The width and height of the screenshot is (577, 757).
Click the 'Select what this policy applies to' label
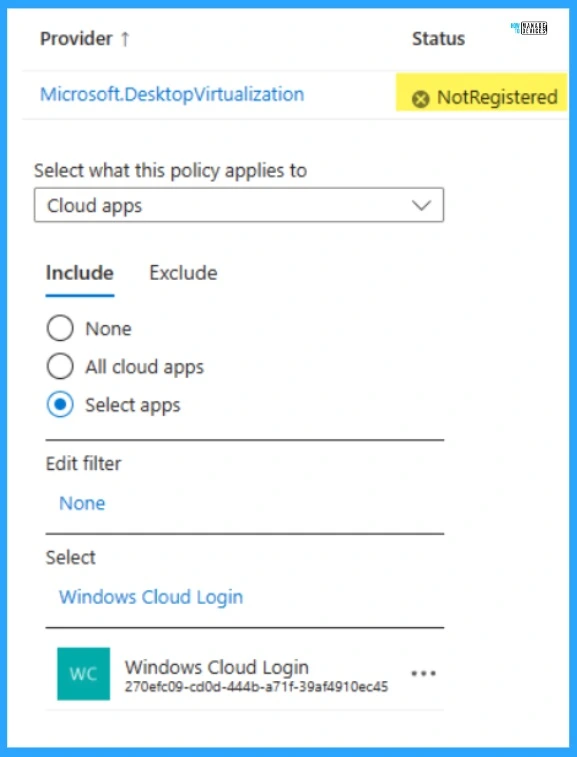[x=170, y=170]
